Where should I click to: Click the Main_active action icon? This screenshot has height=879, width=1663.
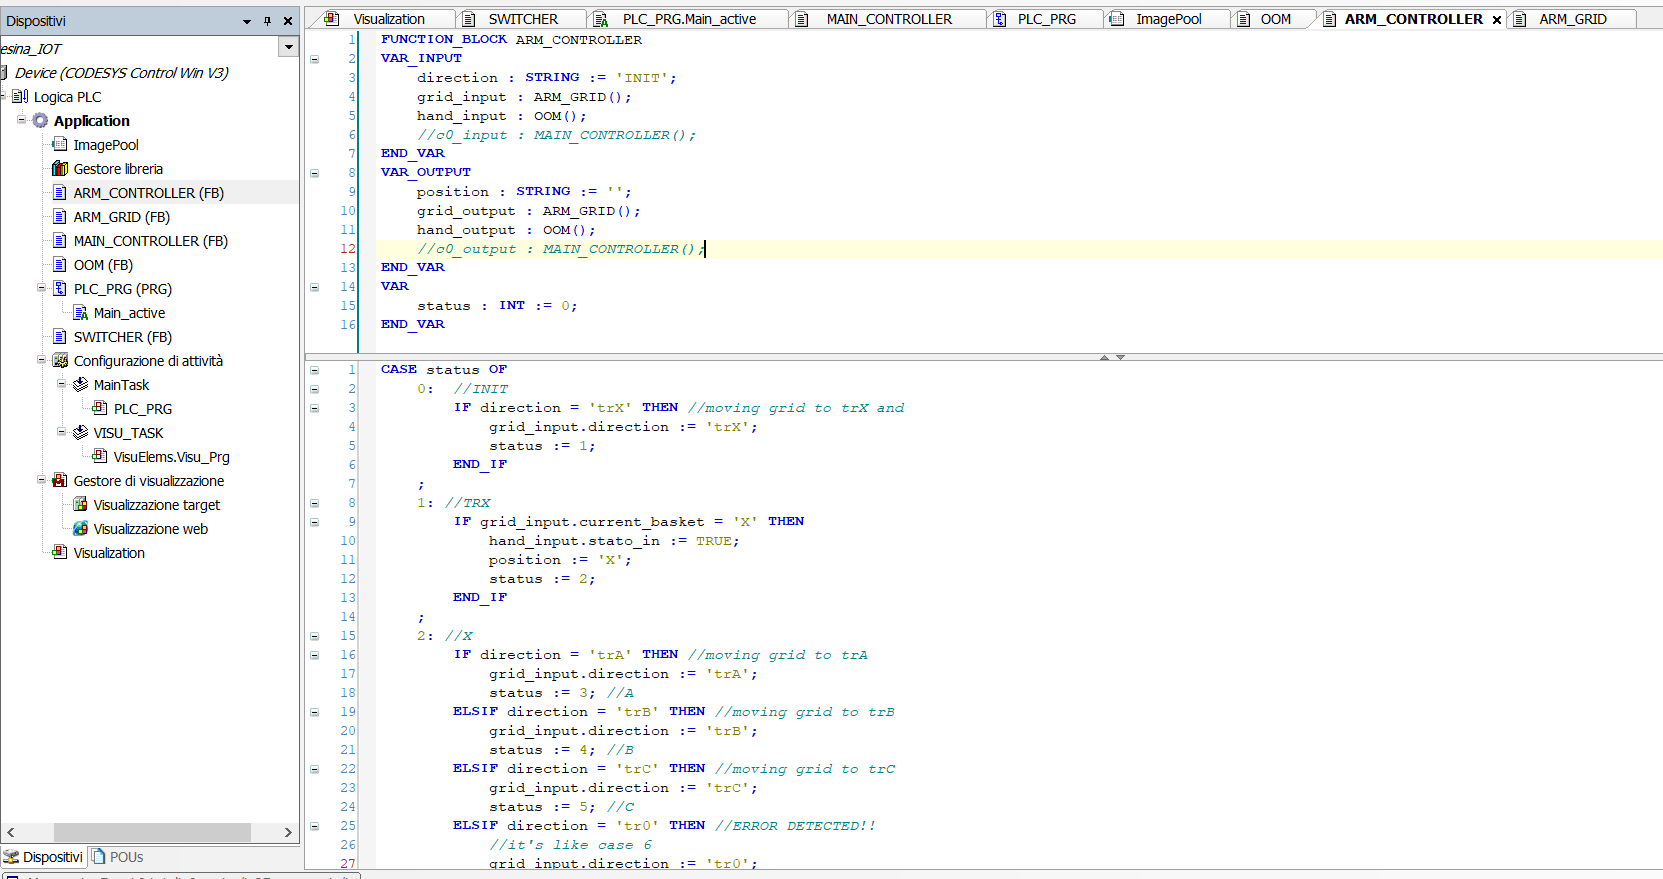pos(80,313)
